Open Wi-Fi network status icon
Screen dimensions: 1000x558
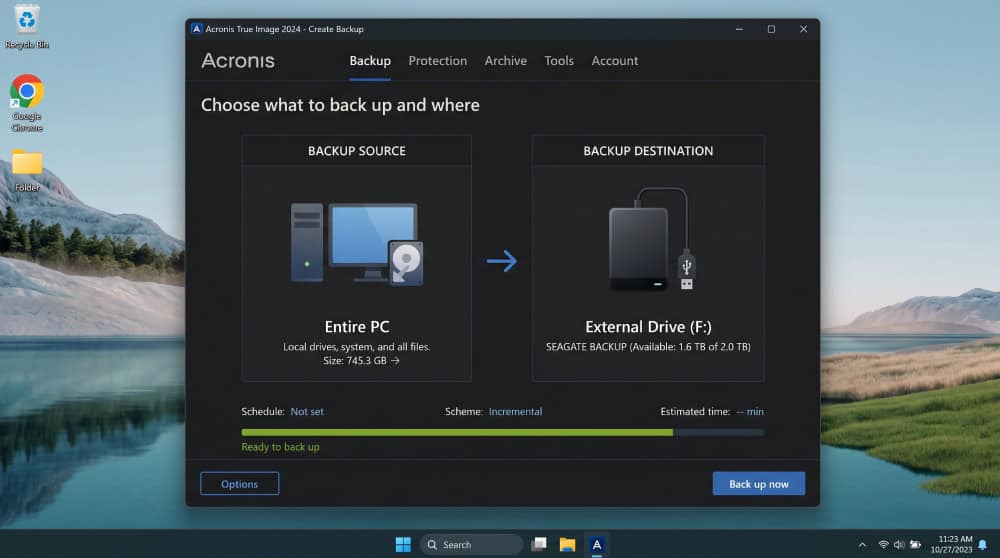point(883,545)
